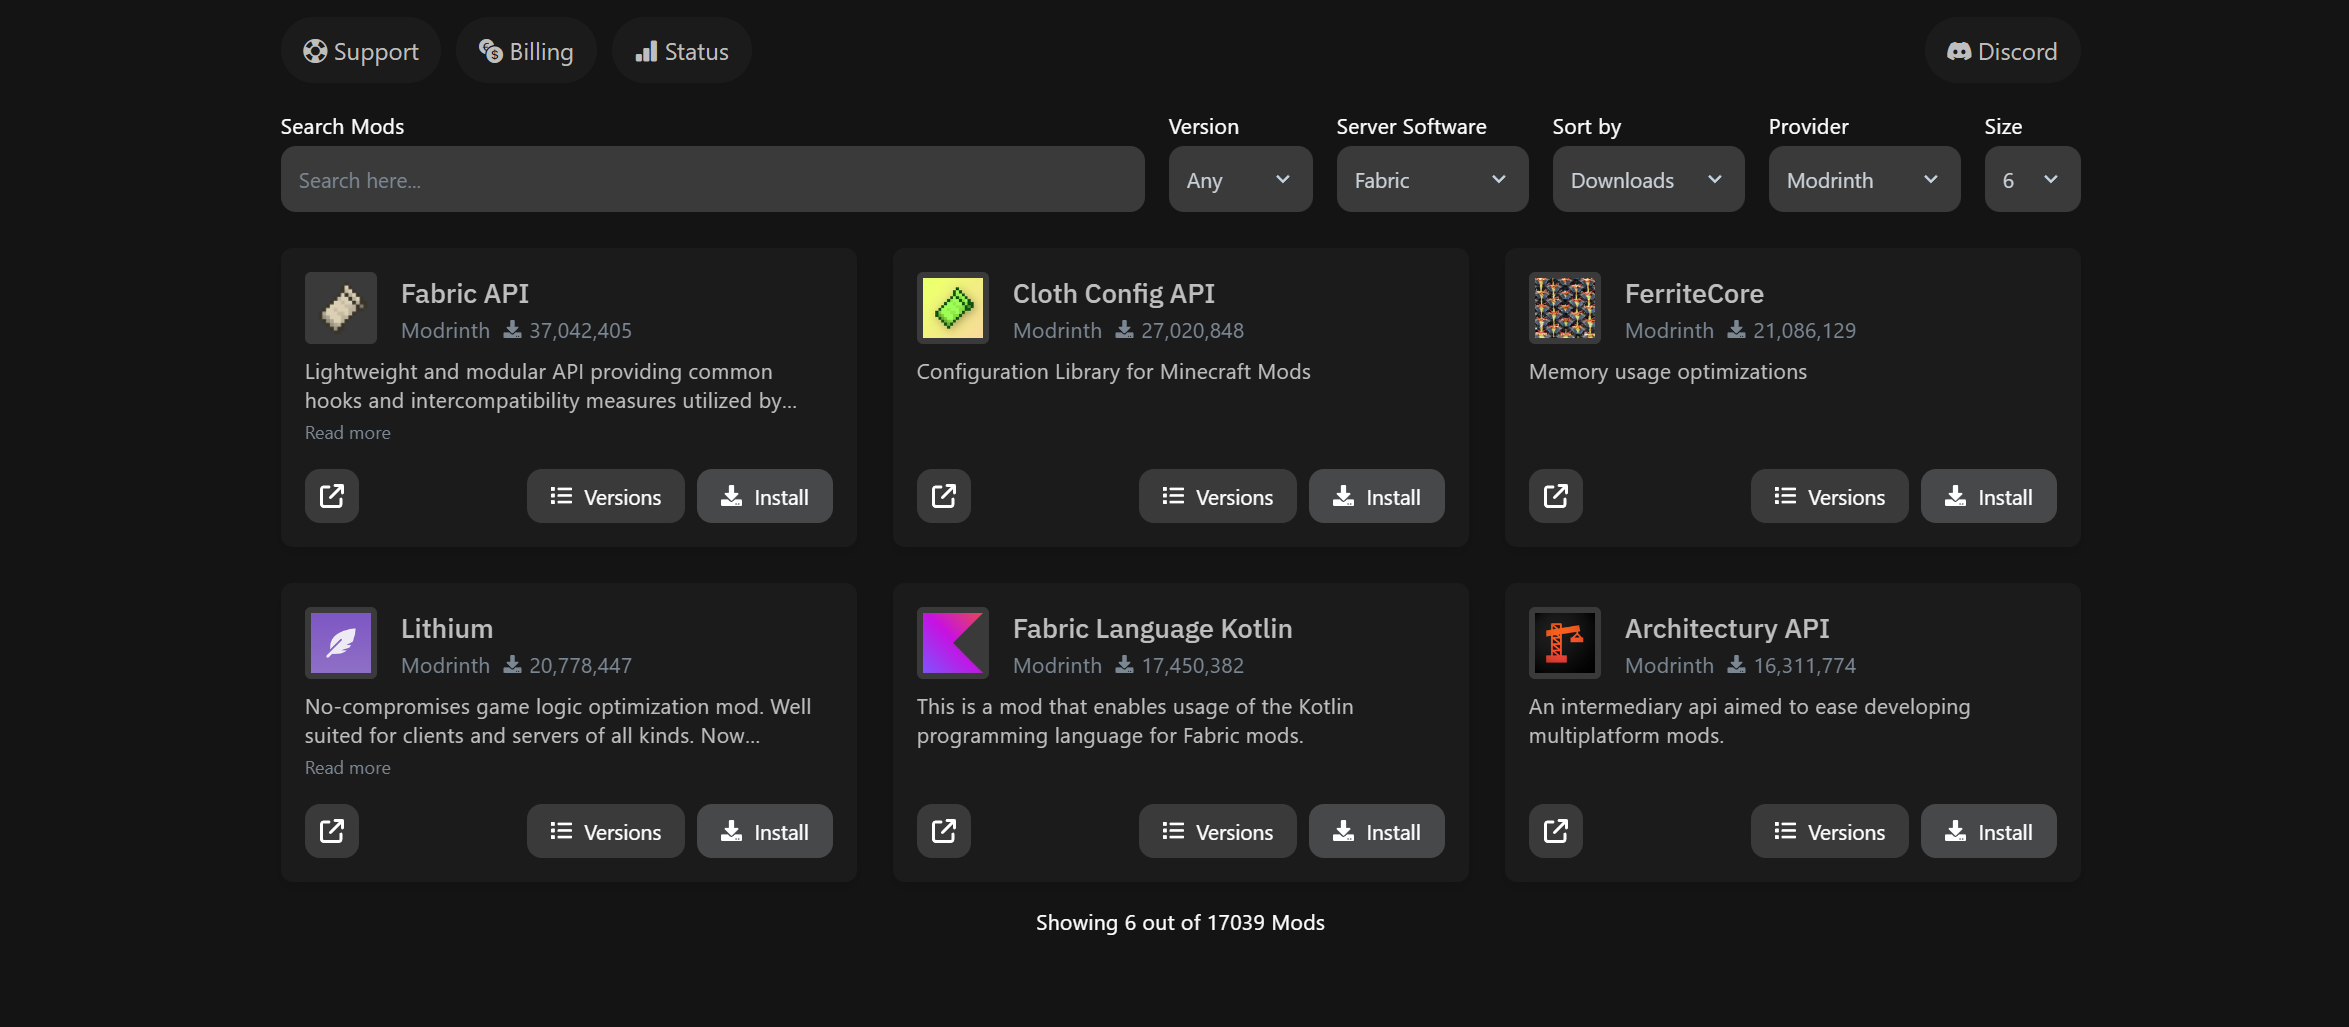
Task: Open external link for Fabric Language Kotlin
Action: pos(944,831)
